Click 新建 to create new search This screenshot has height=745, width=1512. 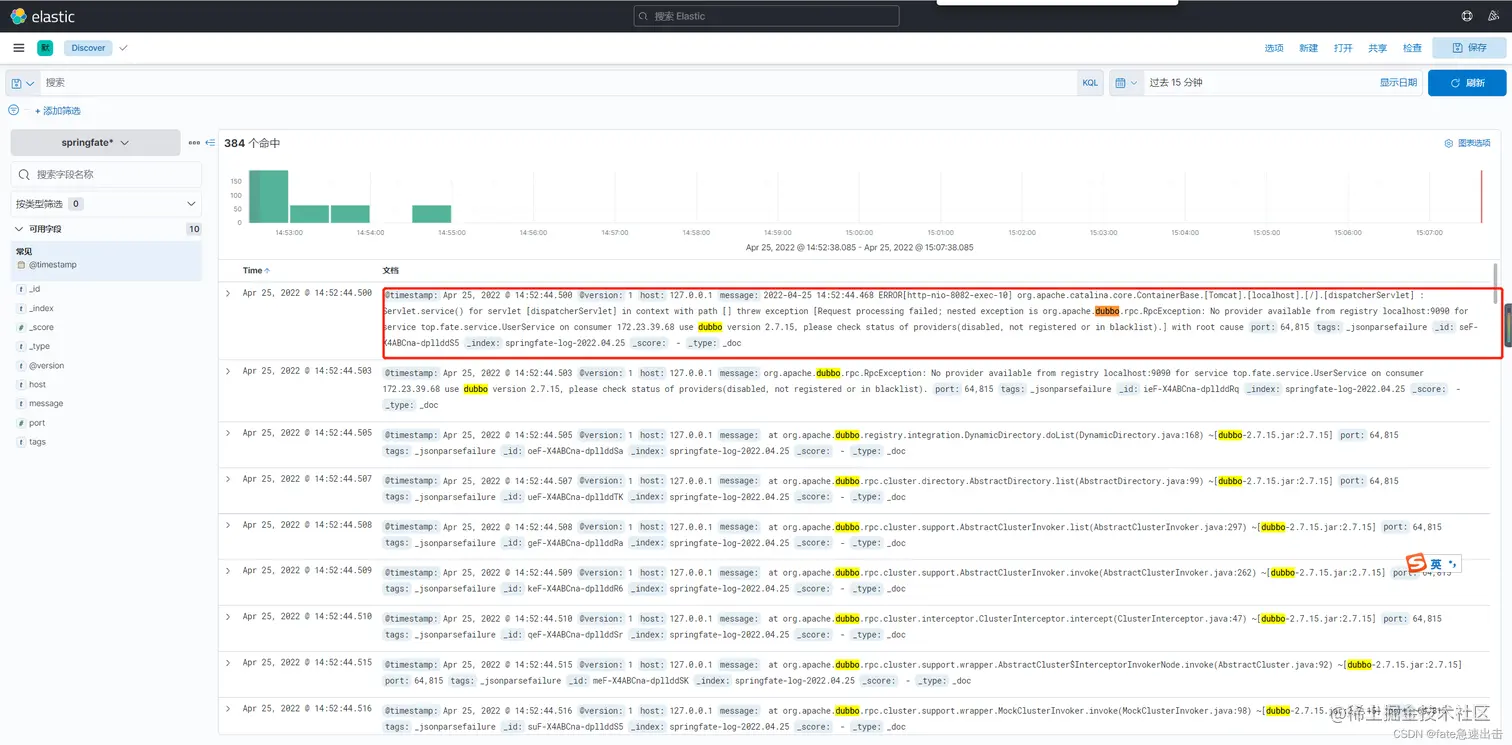click(x=1308, y=48)
